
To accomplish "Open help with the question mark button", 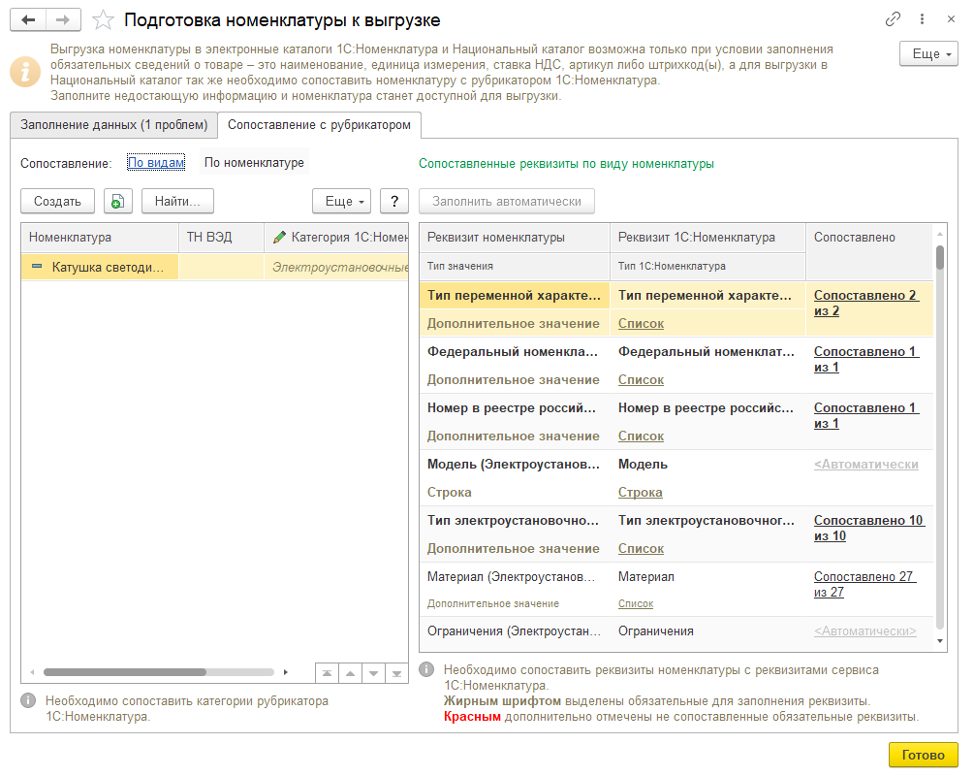I will pyautogui.click(x=394, y=201).
